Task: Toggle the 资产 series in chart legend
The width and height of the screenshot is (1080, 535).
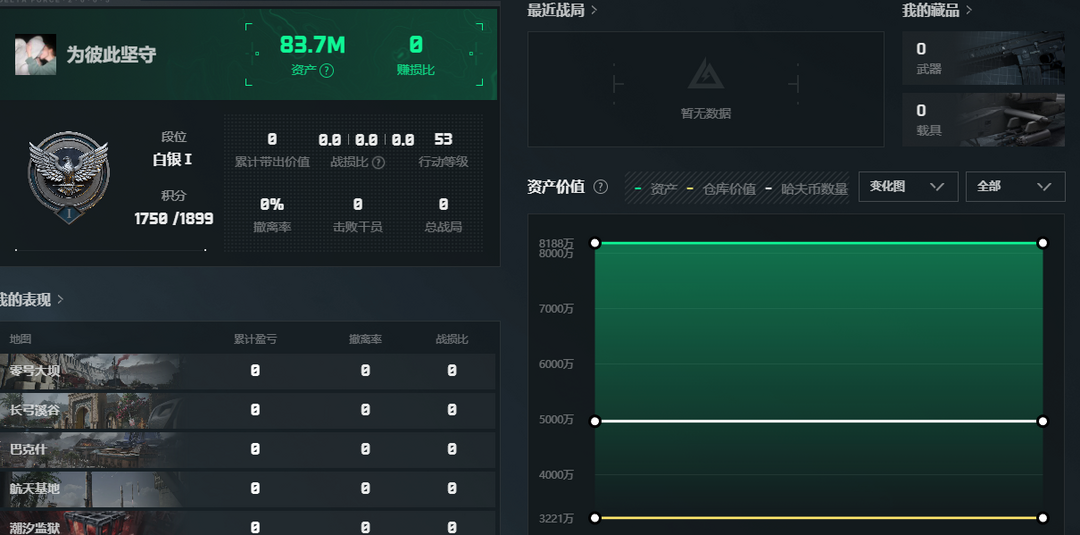Action: coord(656,189)
